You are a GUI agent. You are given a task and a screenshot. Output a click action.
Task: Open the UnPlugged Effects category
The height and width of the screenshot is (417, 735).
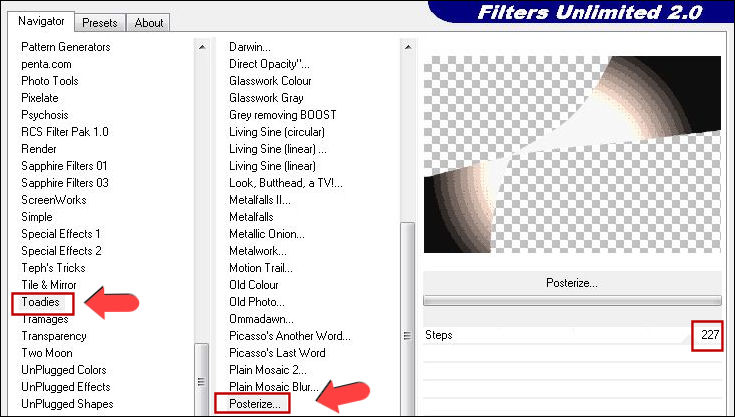tap(66, 387)
